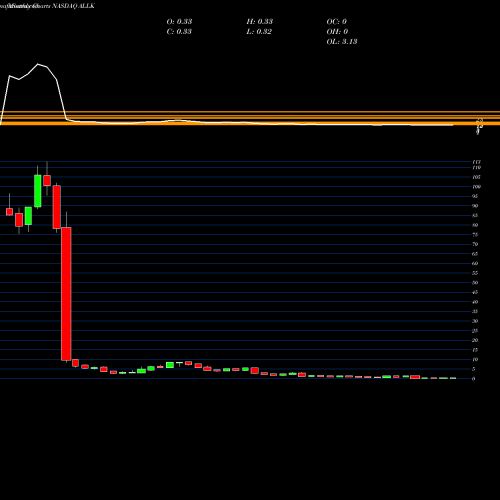Click the tallest red candlestick
This screenshot has height=500, width=500.
(x=66, y=294)
